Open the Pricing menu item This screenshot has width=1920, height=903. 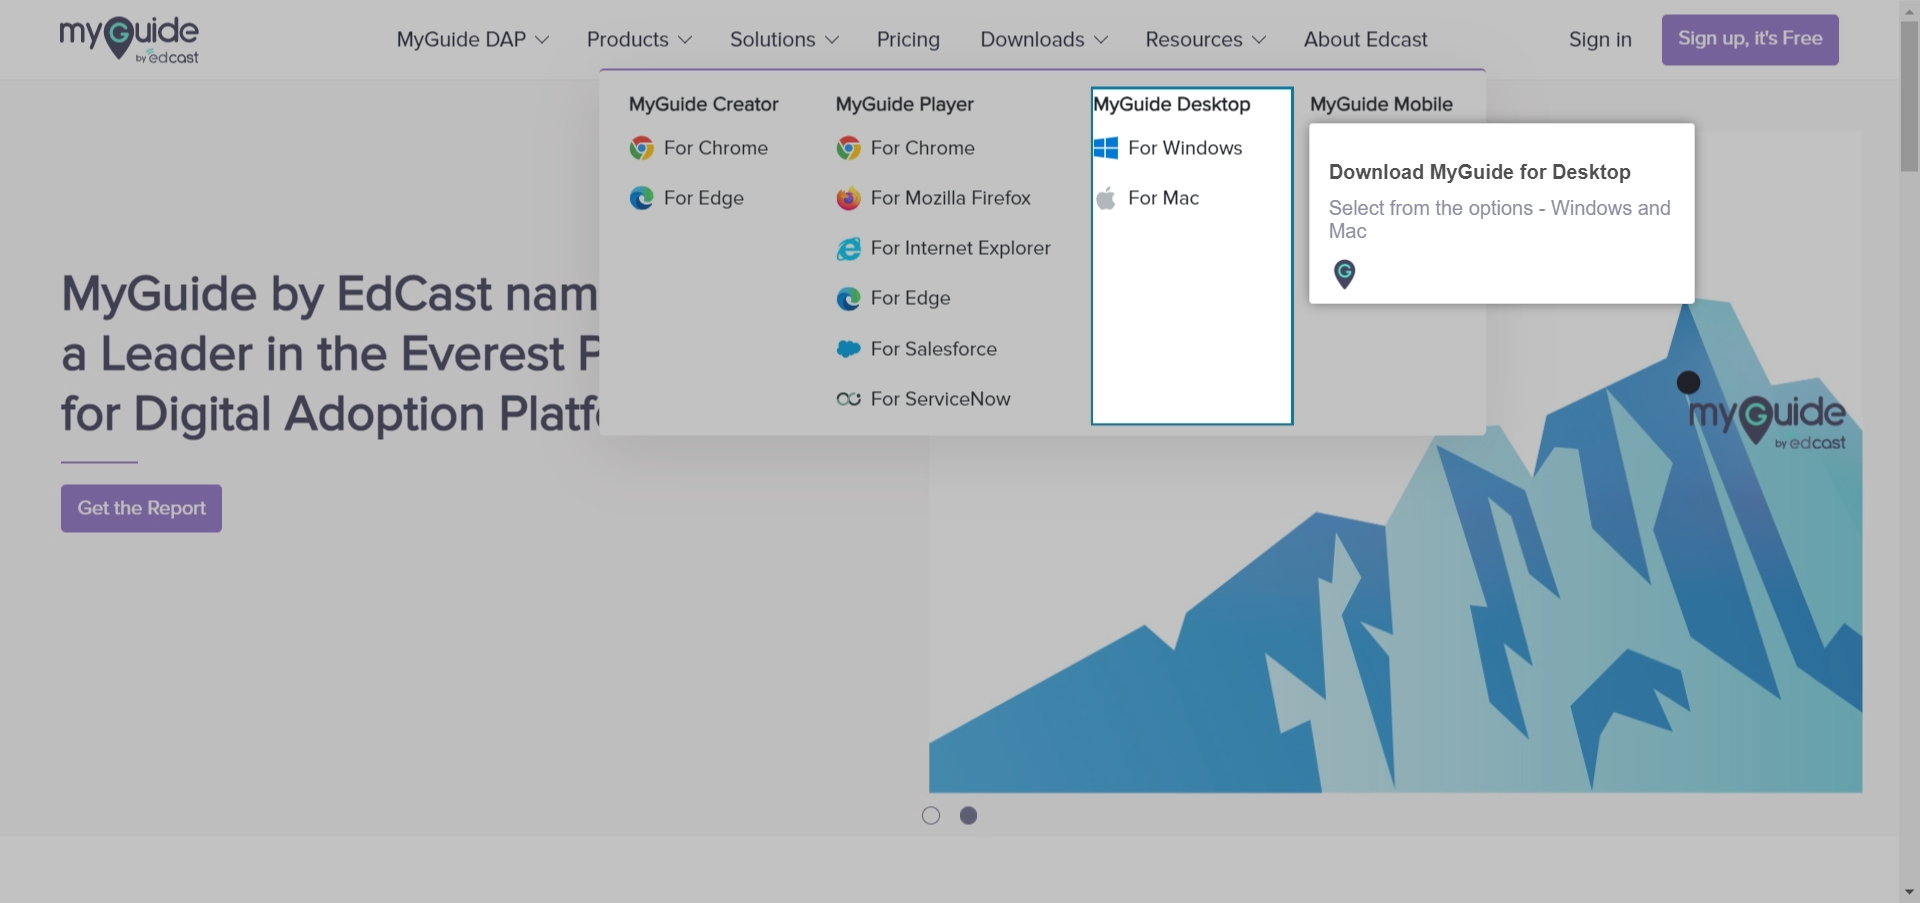coord(908,39)
